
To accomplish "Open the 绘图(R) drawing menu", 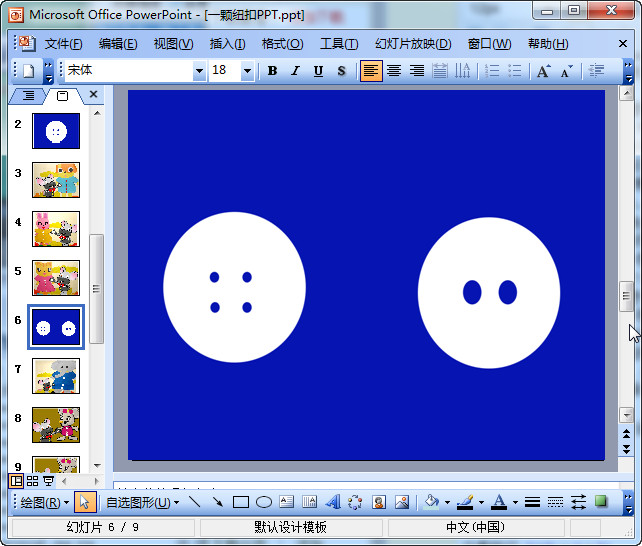I will 44,502.
